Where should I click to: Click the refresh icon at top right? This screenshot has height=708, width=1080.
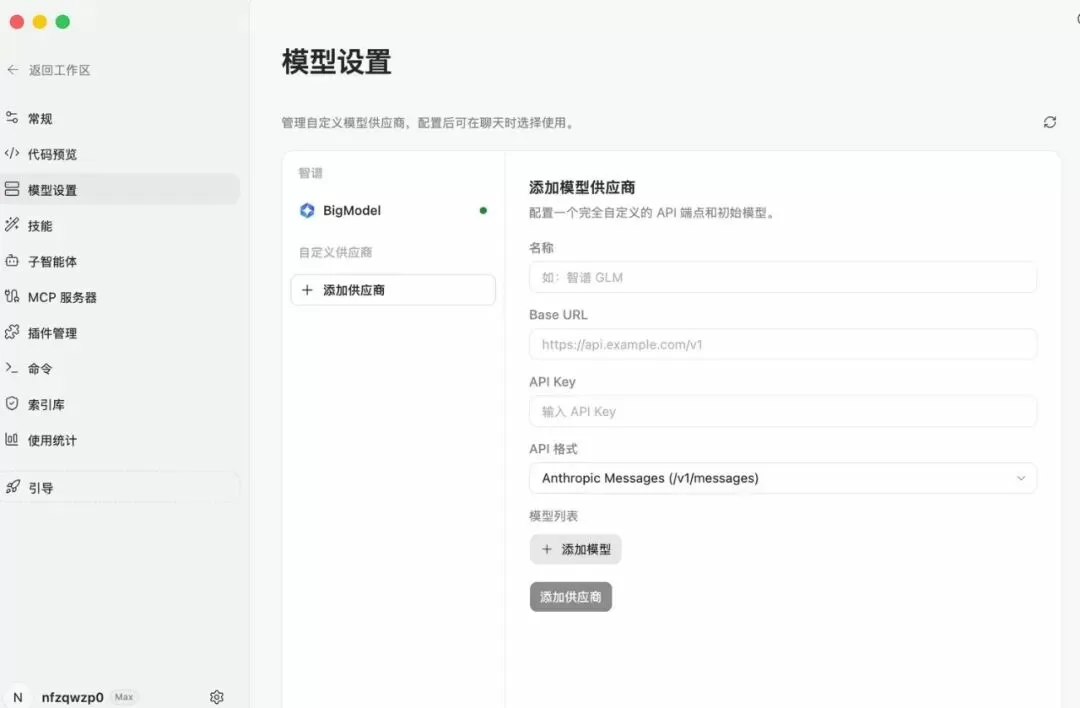click(x=1050, y=122)
